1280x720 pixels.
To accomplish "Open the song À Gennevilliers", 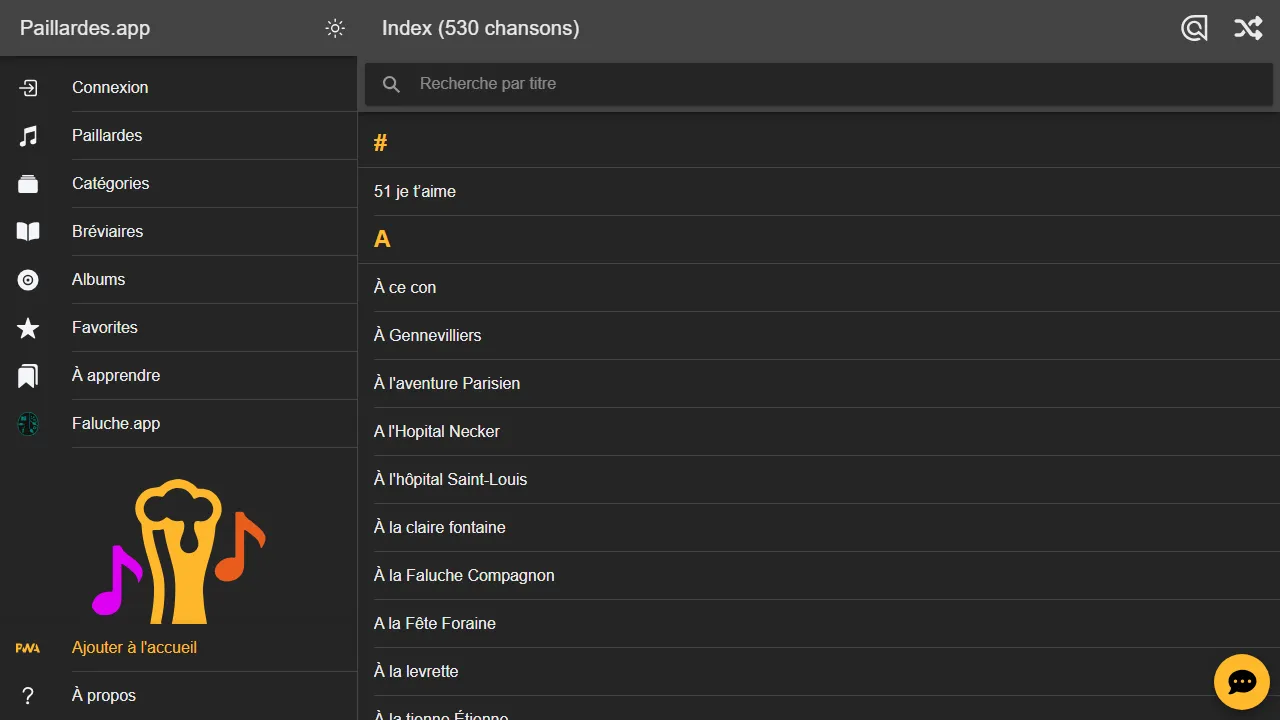I will pos(428,336).
